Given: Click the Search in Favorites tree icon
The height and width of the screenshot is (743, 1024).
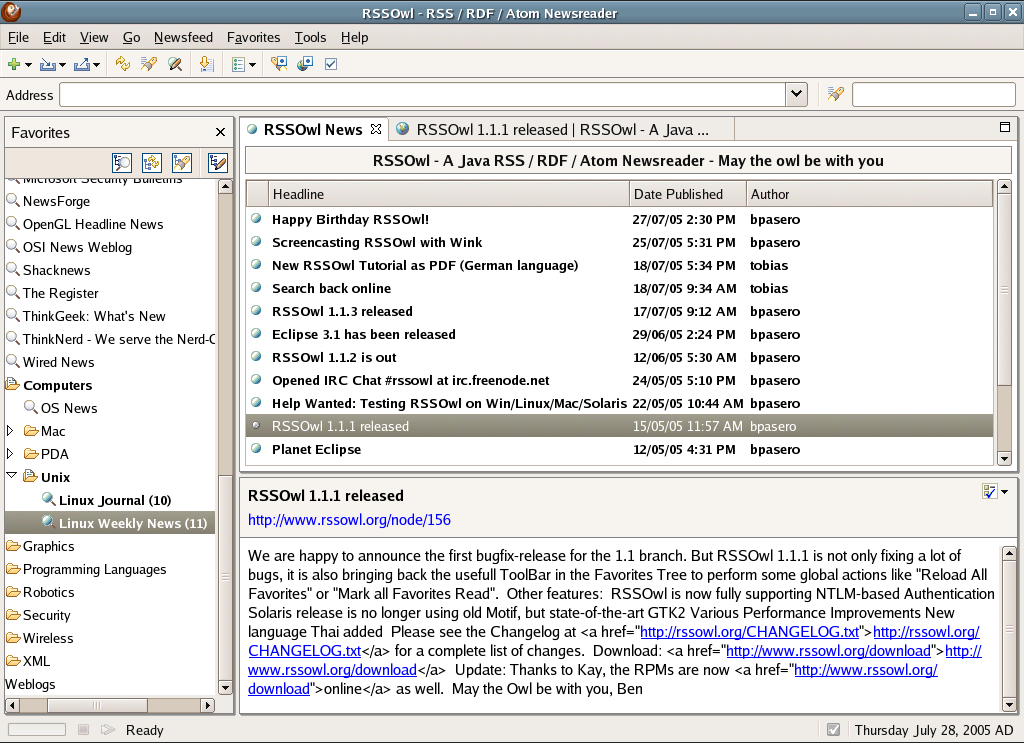Looking at the screenshot, I should coord(122,163).
